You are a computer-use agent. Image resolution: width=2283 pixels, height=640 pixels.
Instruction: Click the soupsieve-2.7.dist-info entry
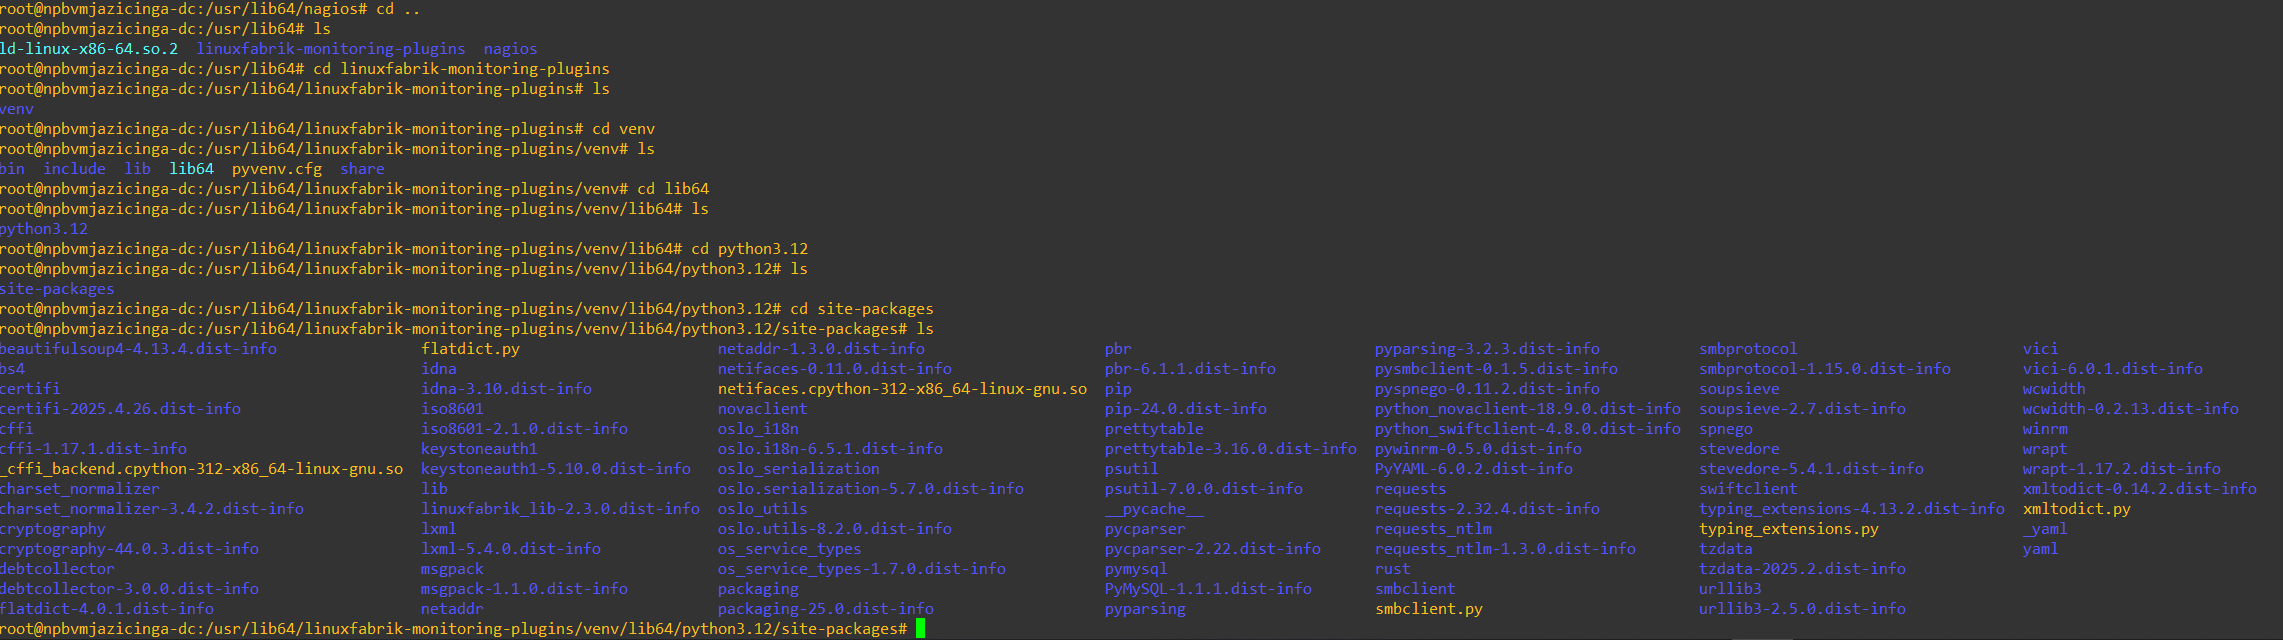pyautogui.click(x=1802, y=409)
